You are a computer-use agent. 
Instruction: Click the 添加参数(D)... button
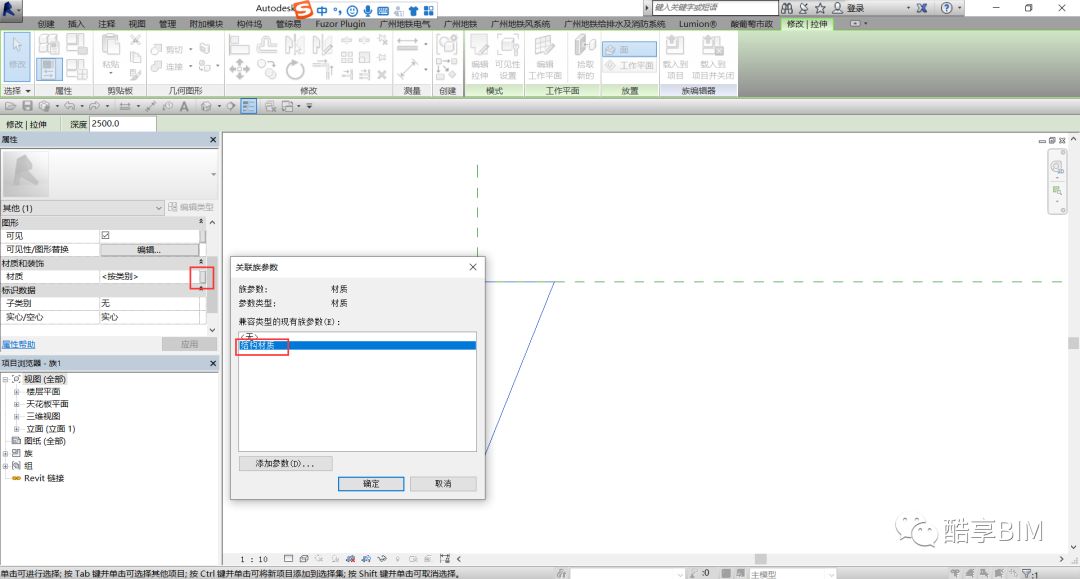click(285, 463)
